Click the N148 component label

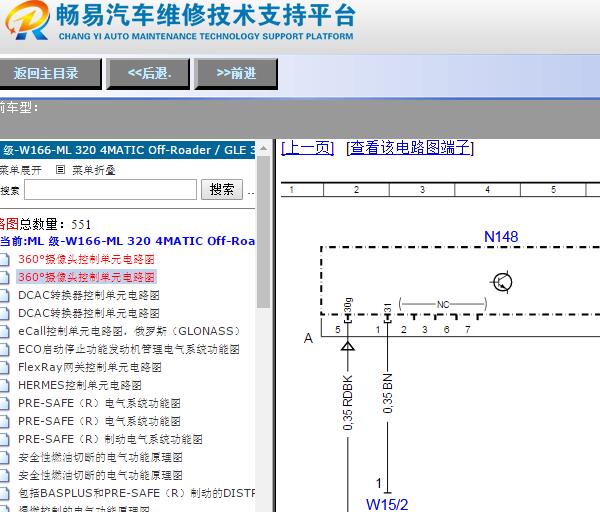click(x=501, y=236)
